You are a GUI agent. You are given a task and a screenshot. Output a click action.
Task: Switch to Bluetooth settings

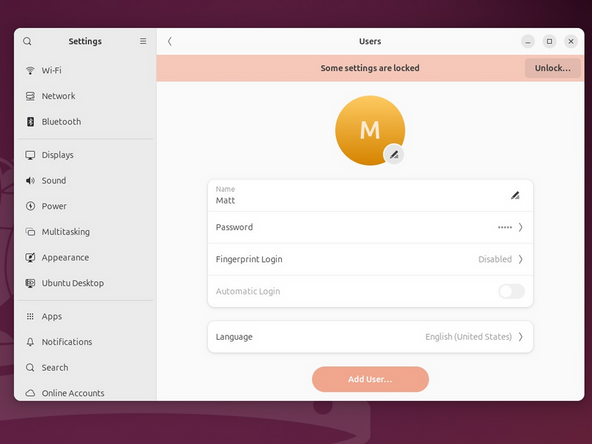(x=85, y=122)
